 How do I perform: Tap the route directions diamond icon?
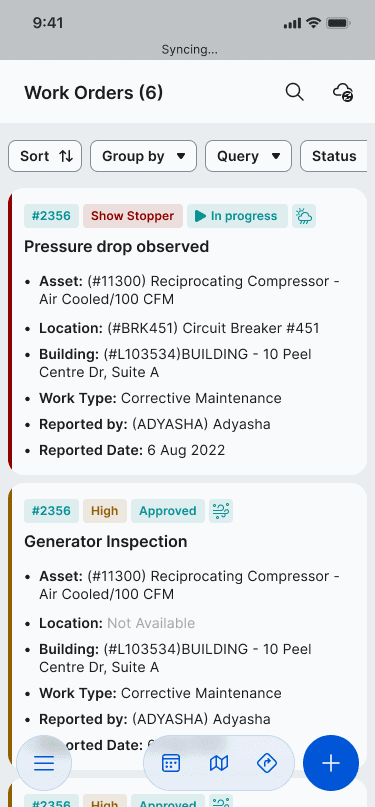pyautogui.click(x=267, y=763)
